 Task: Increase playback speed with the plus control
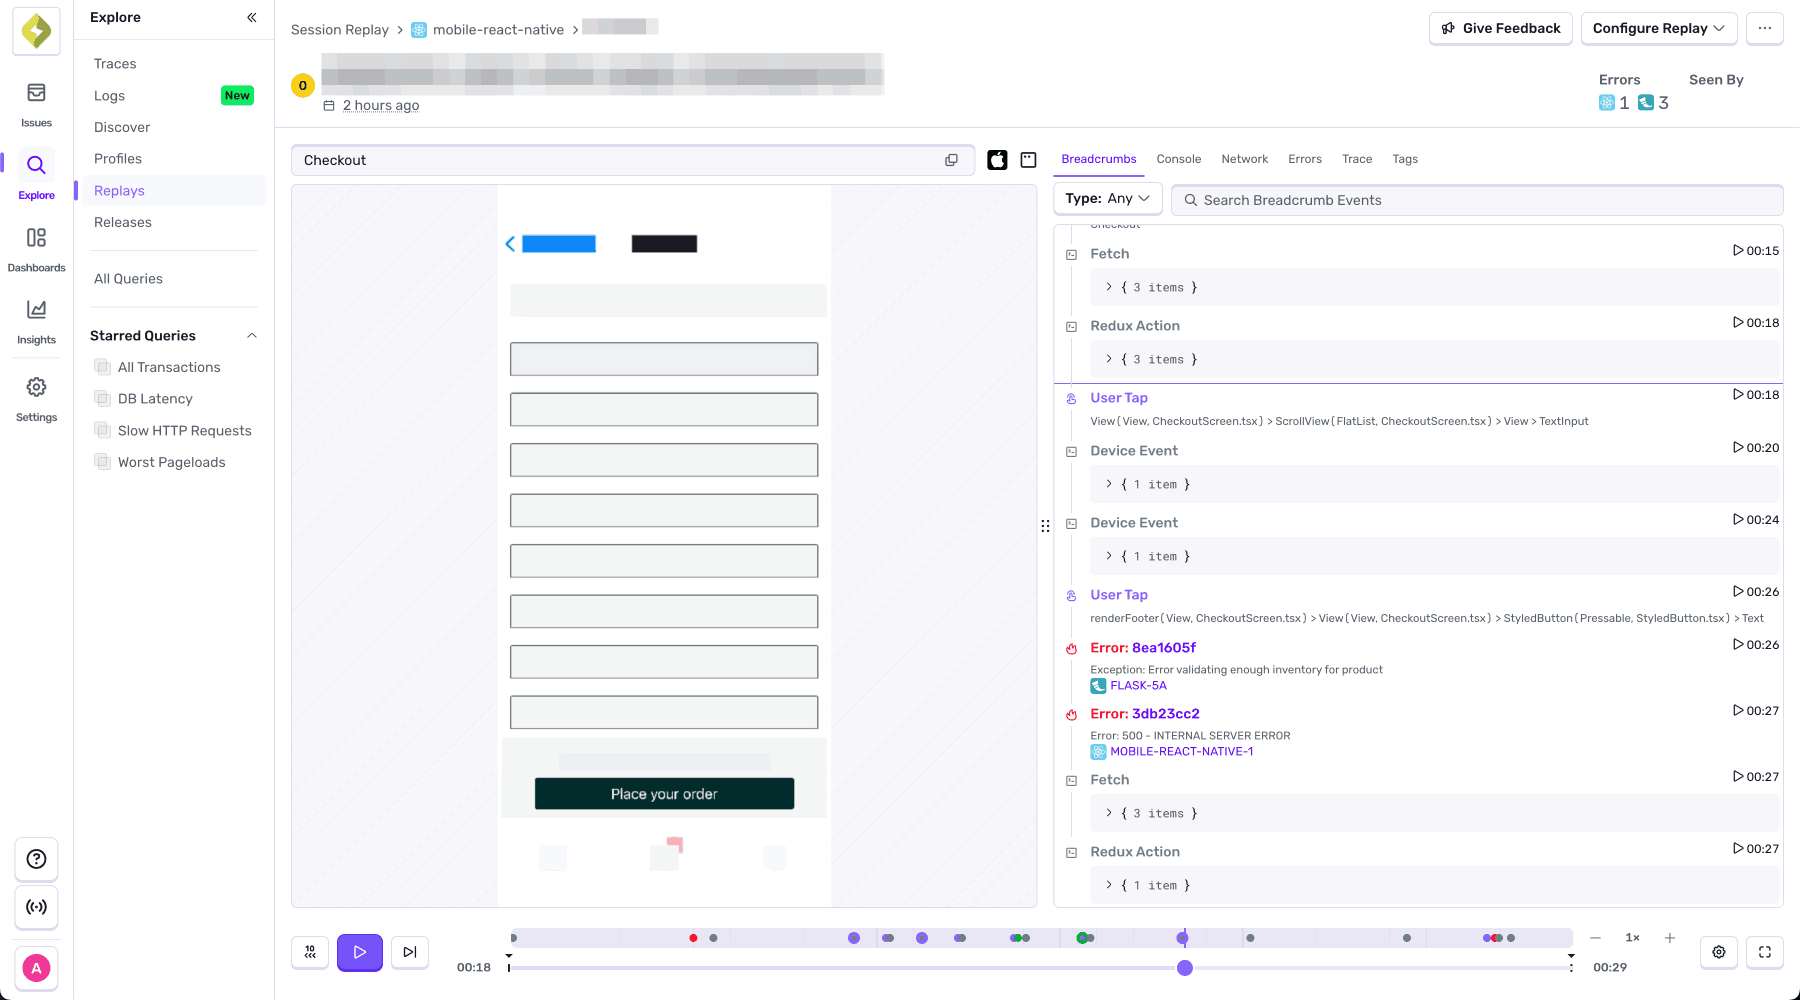(x=1669, y=938)
